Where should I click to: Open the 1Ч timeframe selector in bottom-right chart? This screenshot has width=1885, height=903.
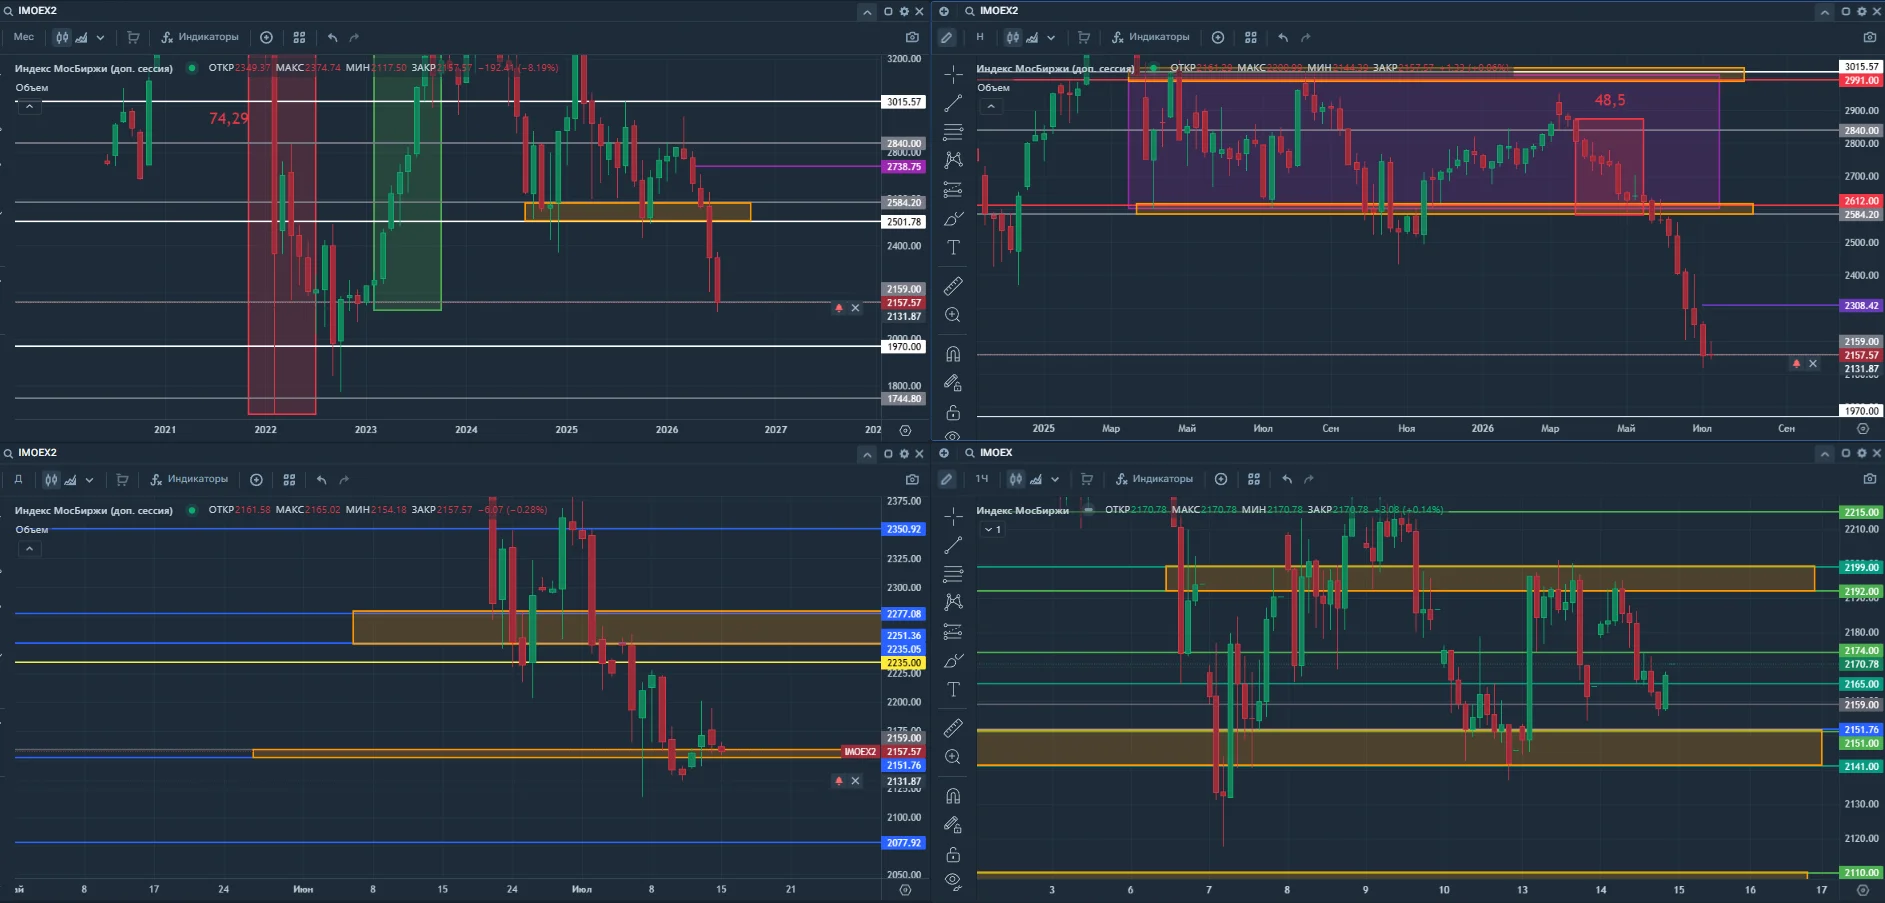[981, 479]
